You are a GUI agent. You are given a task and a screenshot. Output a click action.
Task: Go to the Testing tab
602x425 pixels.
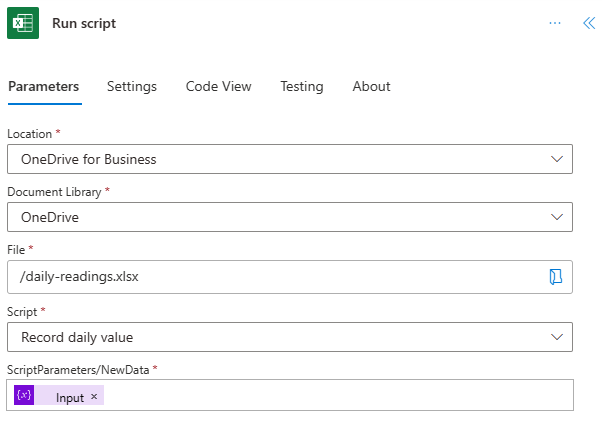coord(301,87)
